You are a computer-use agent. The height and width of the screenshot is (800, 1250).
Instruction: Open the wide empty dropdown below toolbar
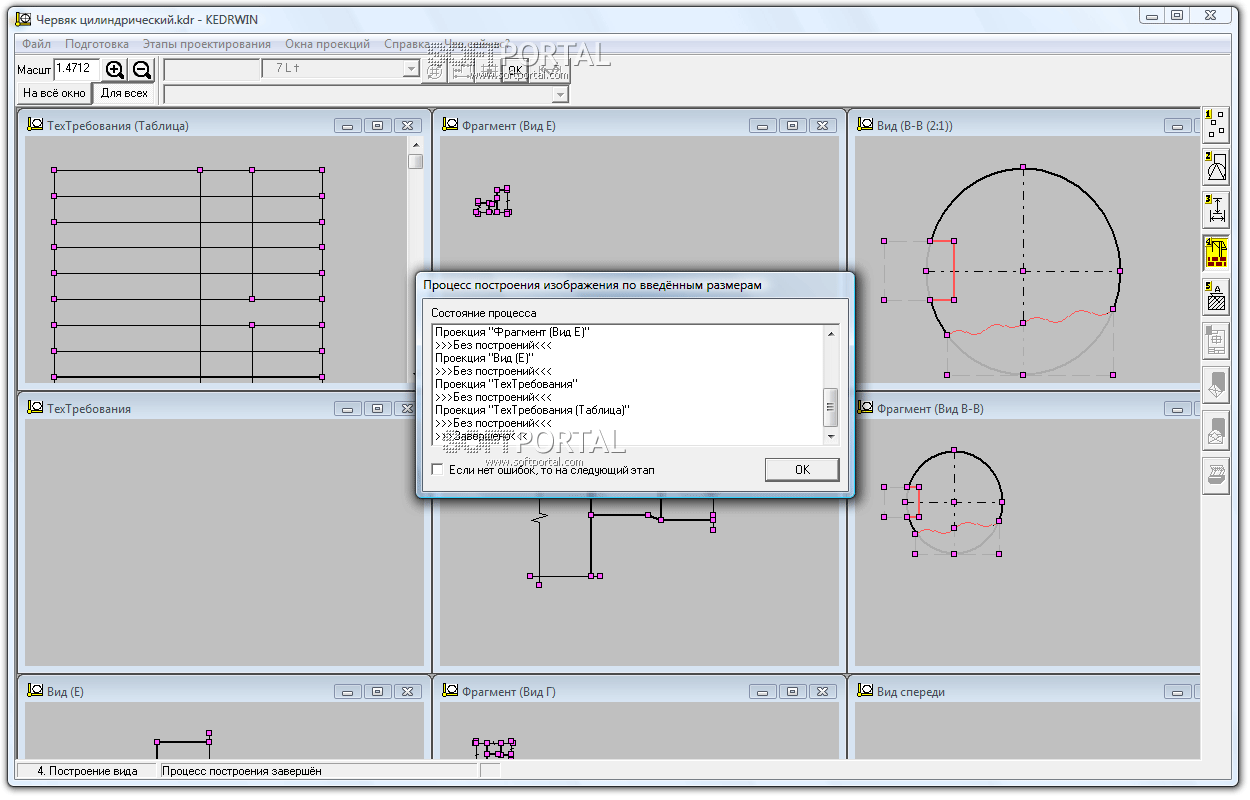pos(560,94)
